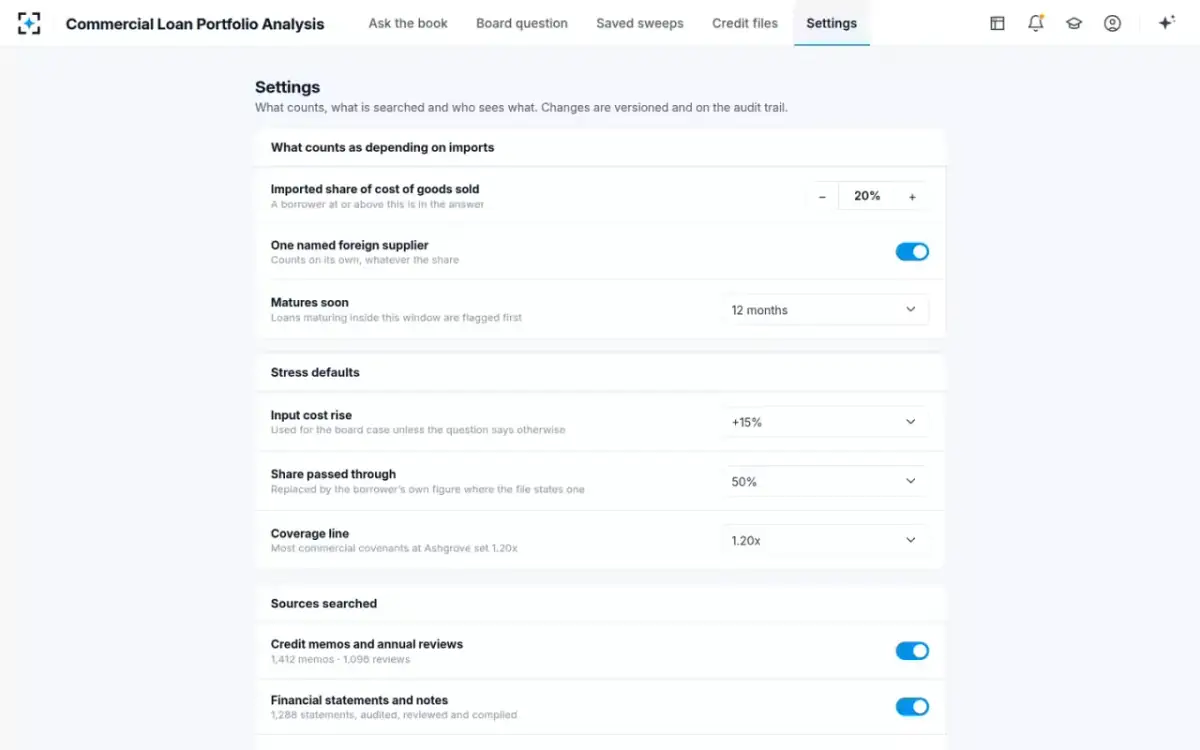1200x750 pixels.
Task: Click 'A borrower at or above this' description
Action: click(x=377, y=204)
